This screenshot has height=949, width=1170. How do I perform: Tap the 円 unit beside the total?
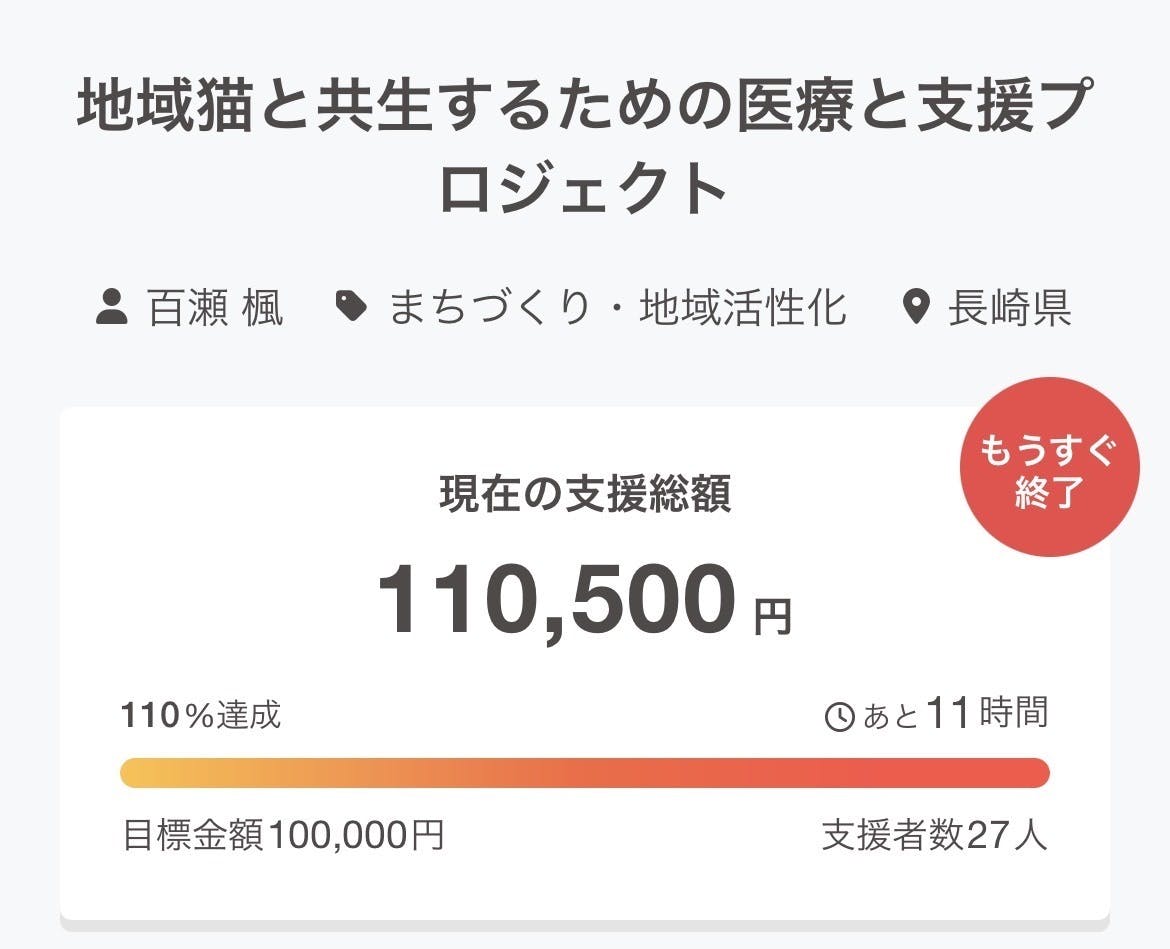772,617
